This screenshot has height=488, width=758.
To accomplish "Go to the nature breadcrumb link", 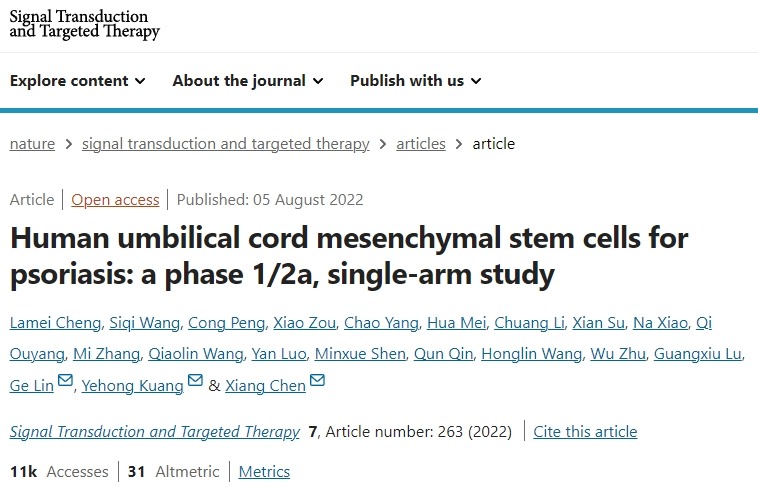I will (32, 144).
